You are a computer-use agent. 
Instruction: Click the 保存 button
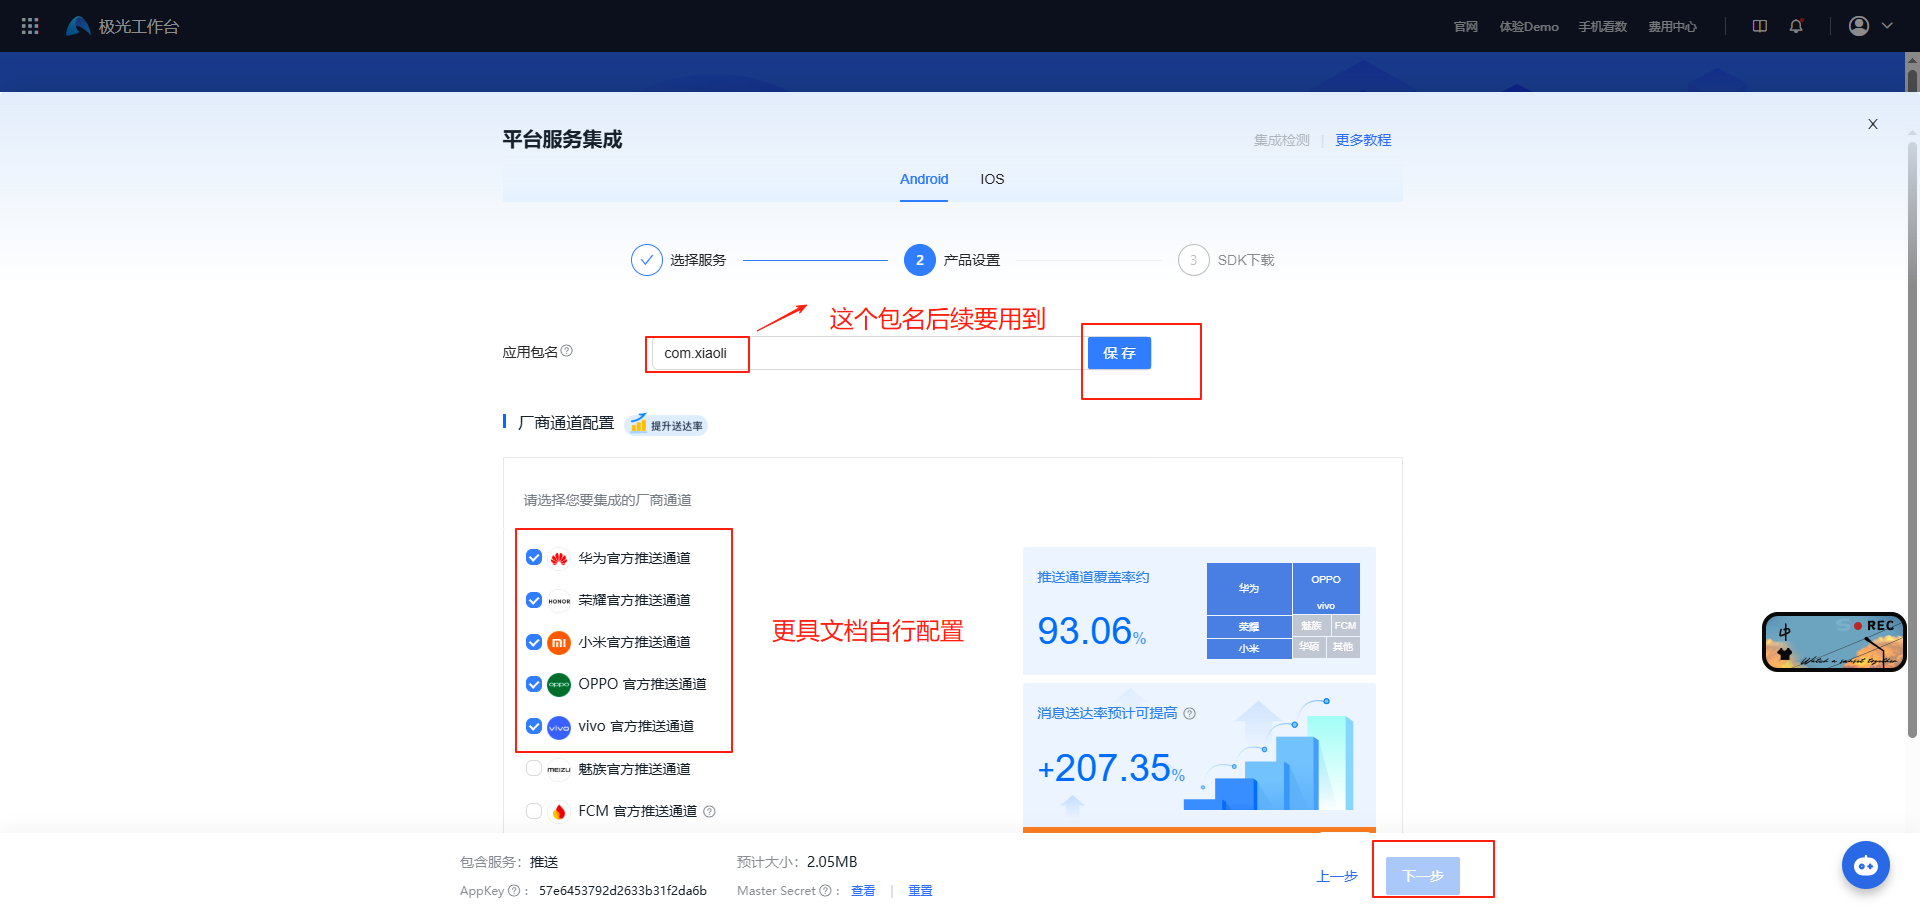coord(1119,353)
